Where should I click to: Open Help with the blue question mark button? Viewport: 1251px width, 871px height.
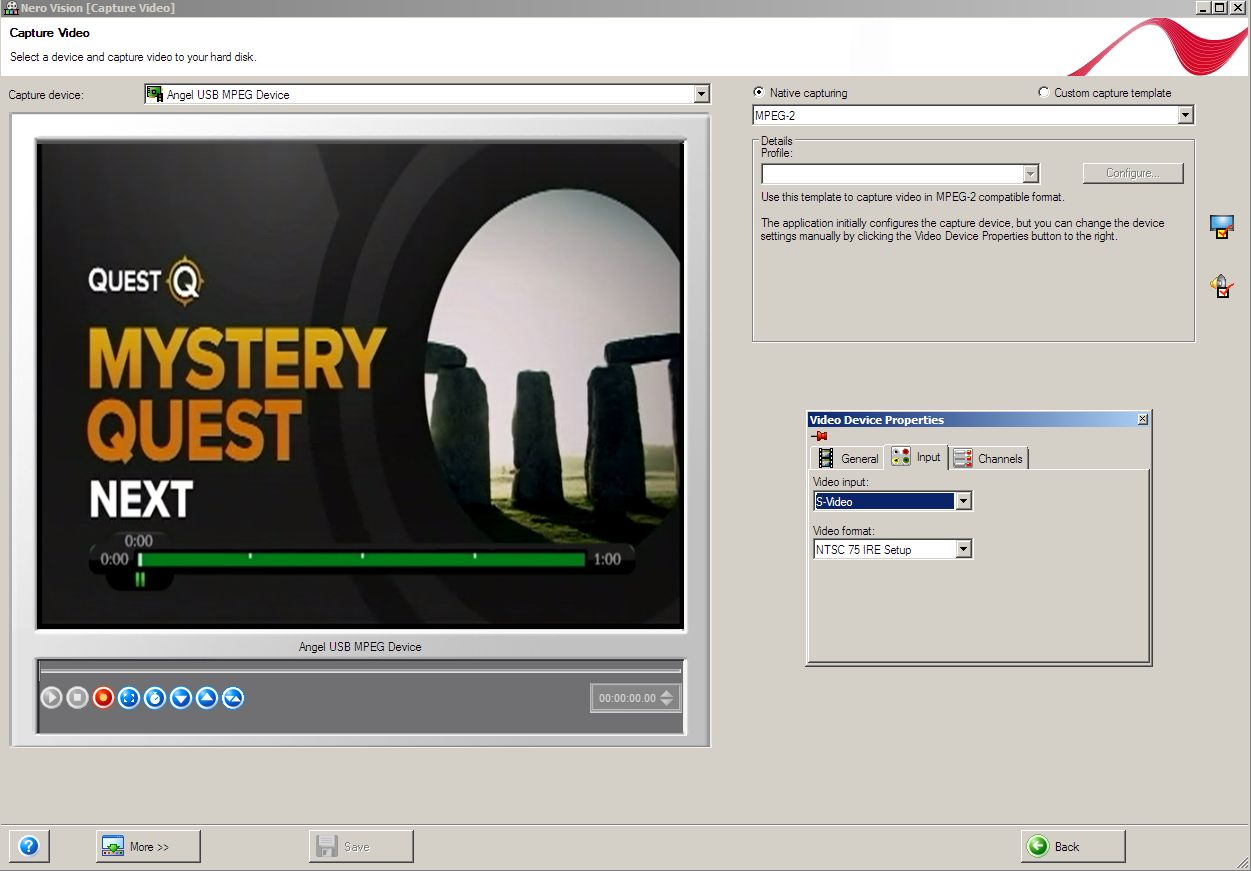[x=29, y=846]
